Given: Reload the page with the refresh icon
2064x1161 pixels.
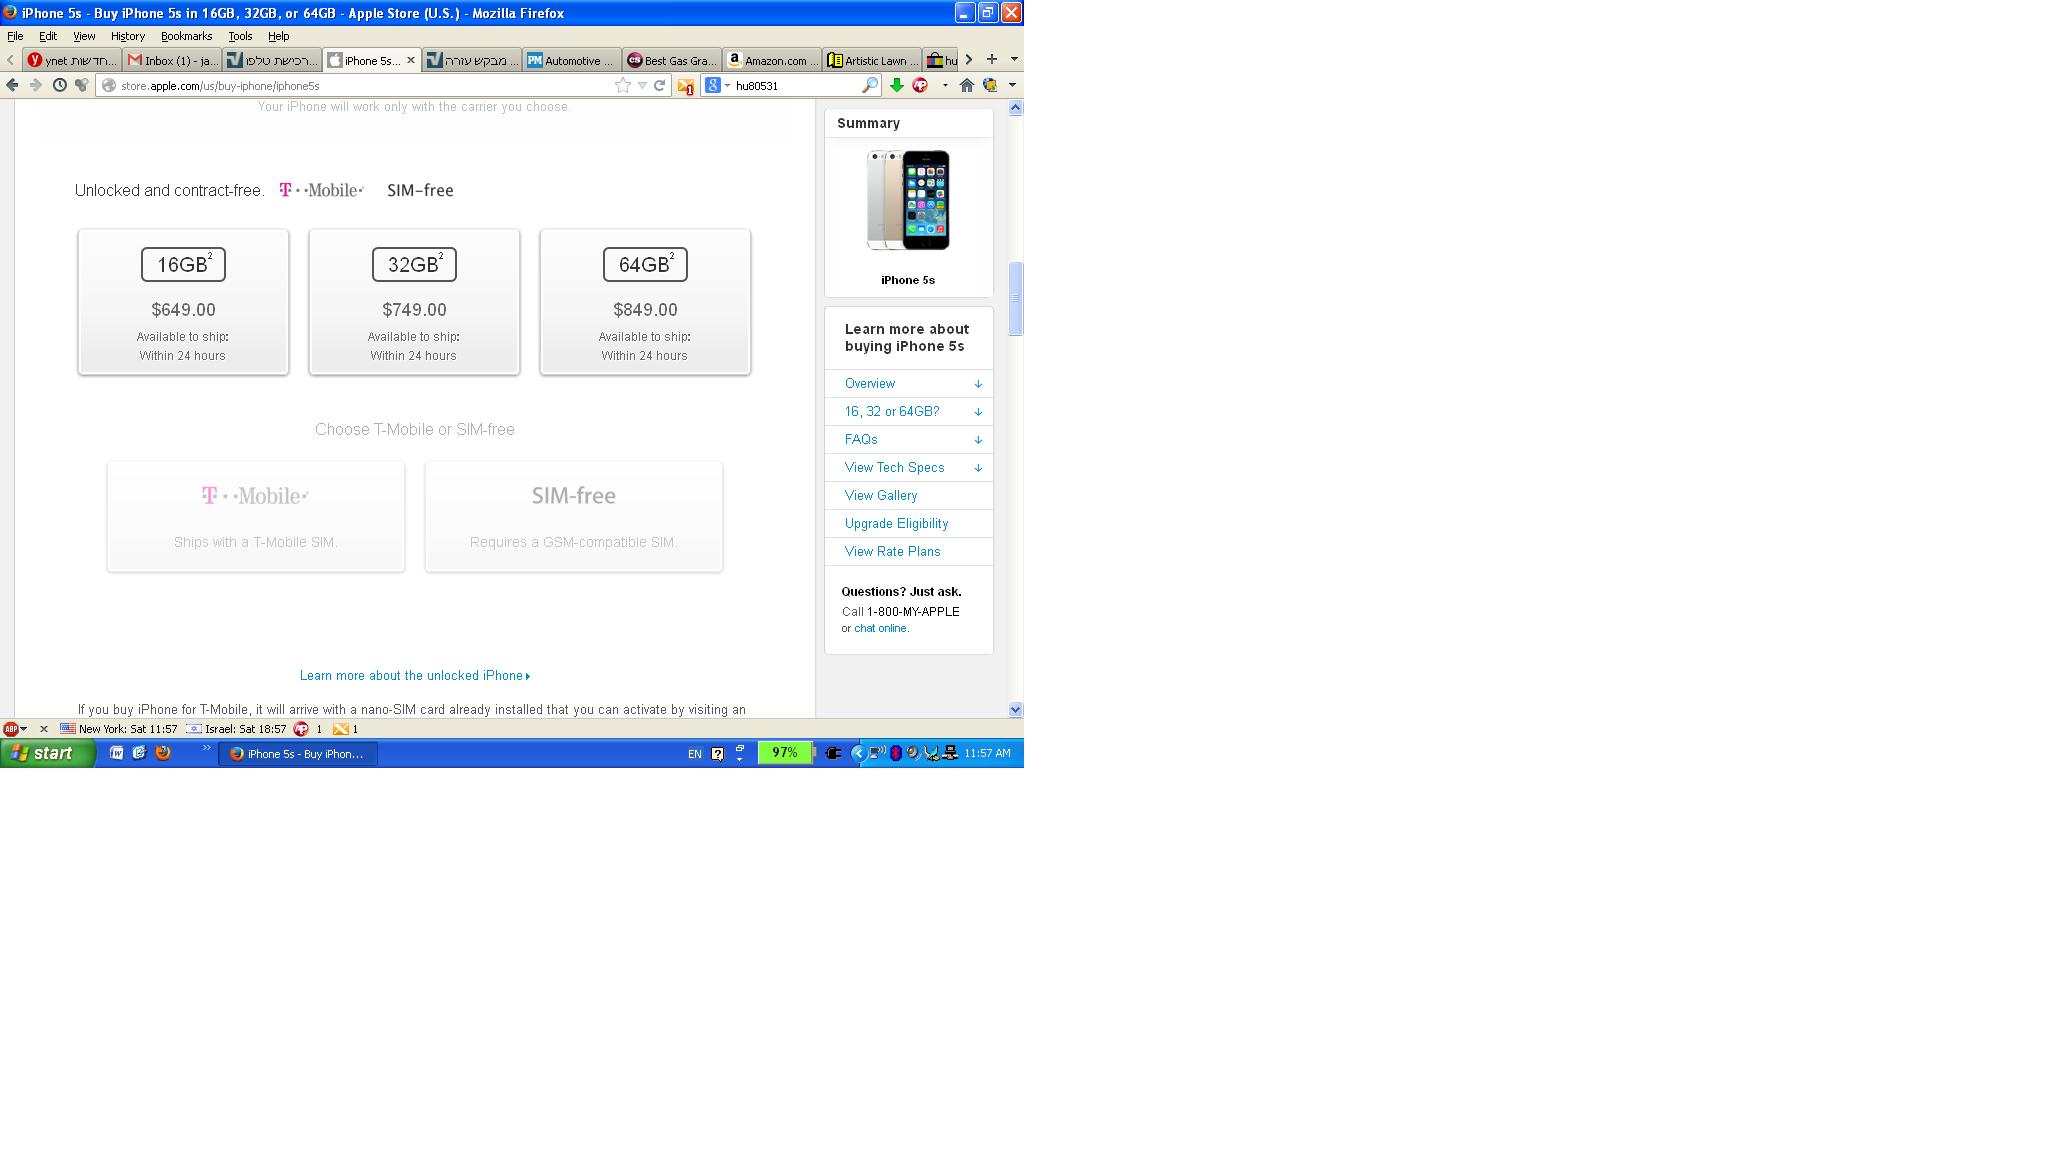Looking at the screenshot, I should point(659,86).
